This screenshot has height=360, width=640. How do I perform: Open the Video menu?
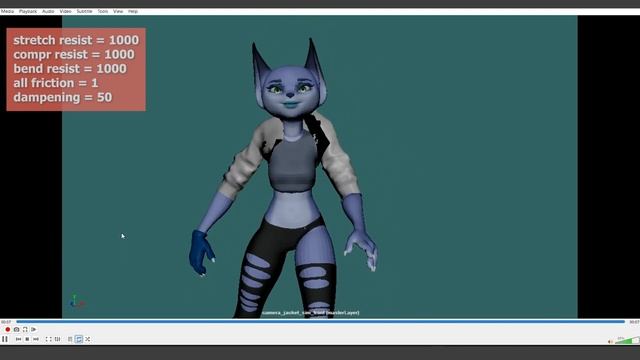[x=65, y=11]
